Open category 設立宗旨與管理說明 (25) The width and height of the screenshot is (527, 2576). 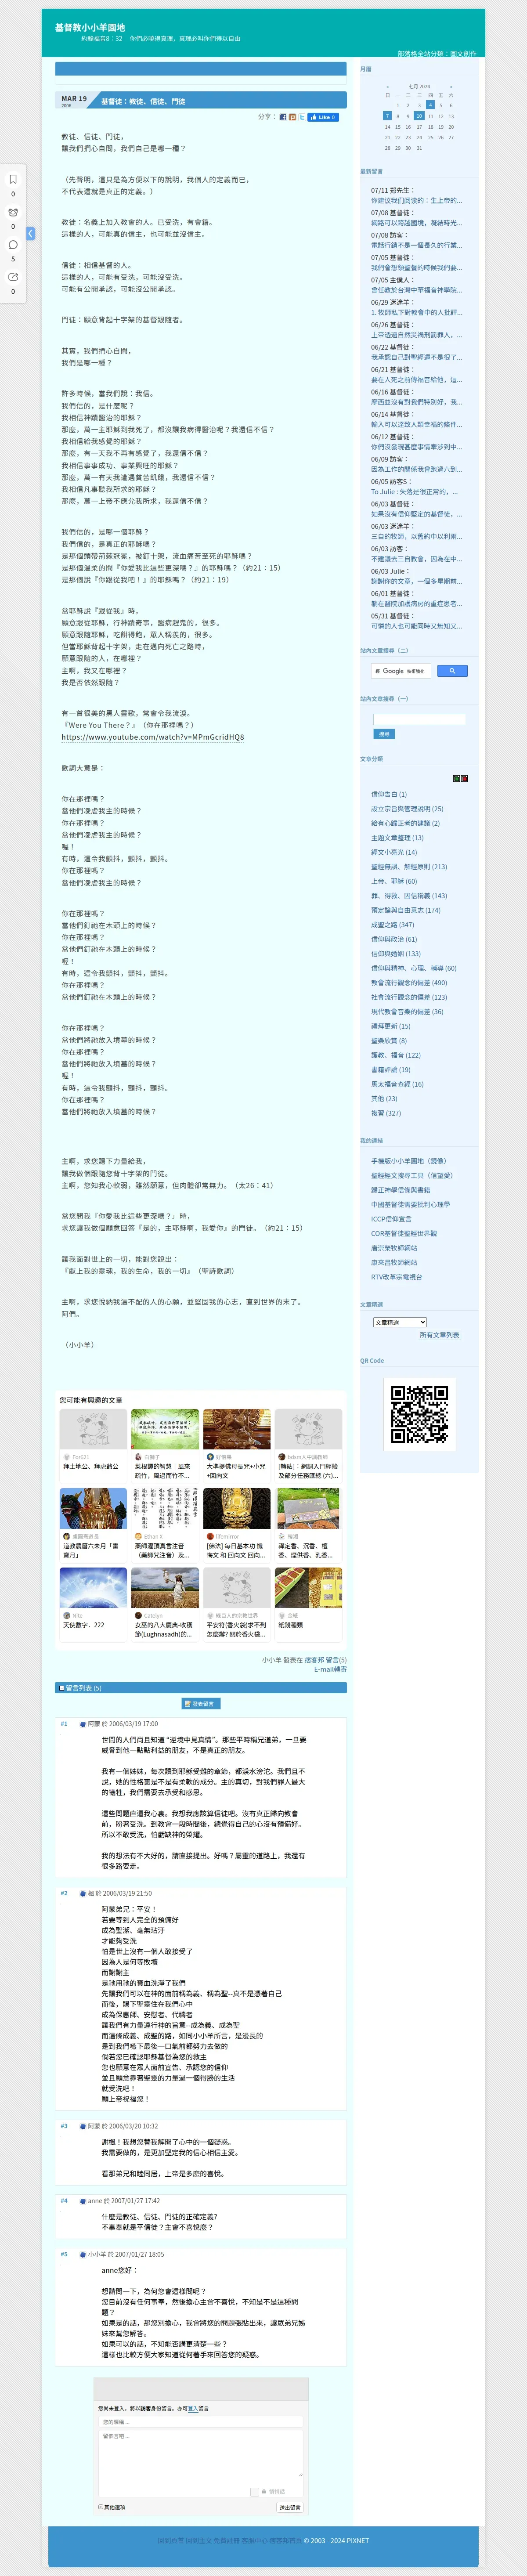[x=407, y=809]
